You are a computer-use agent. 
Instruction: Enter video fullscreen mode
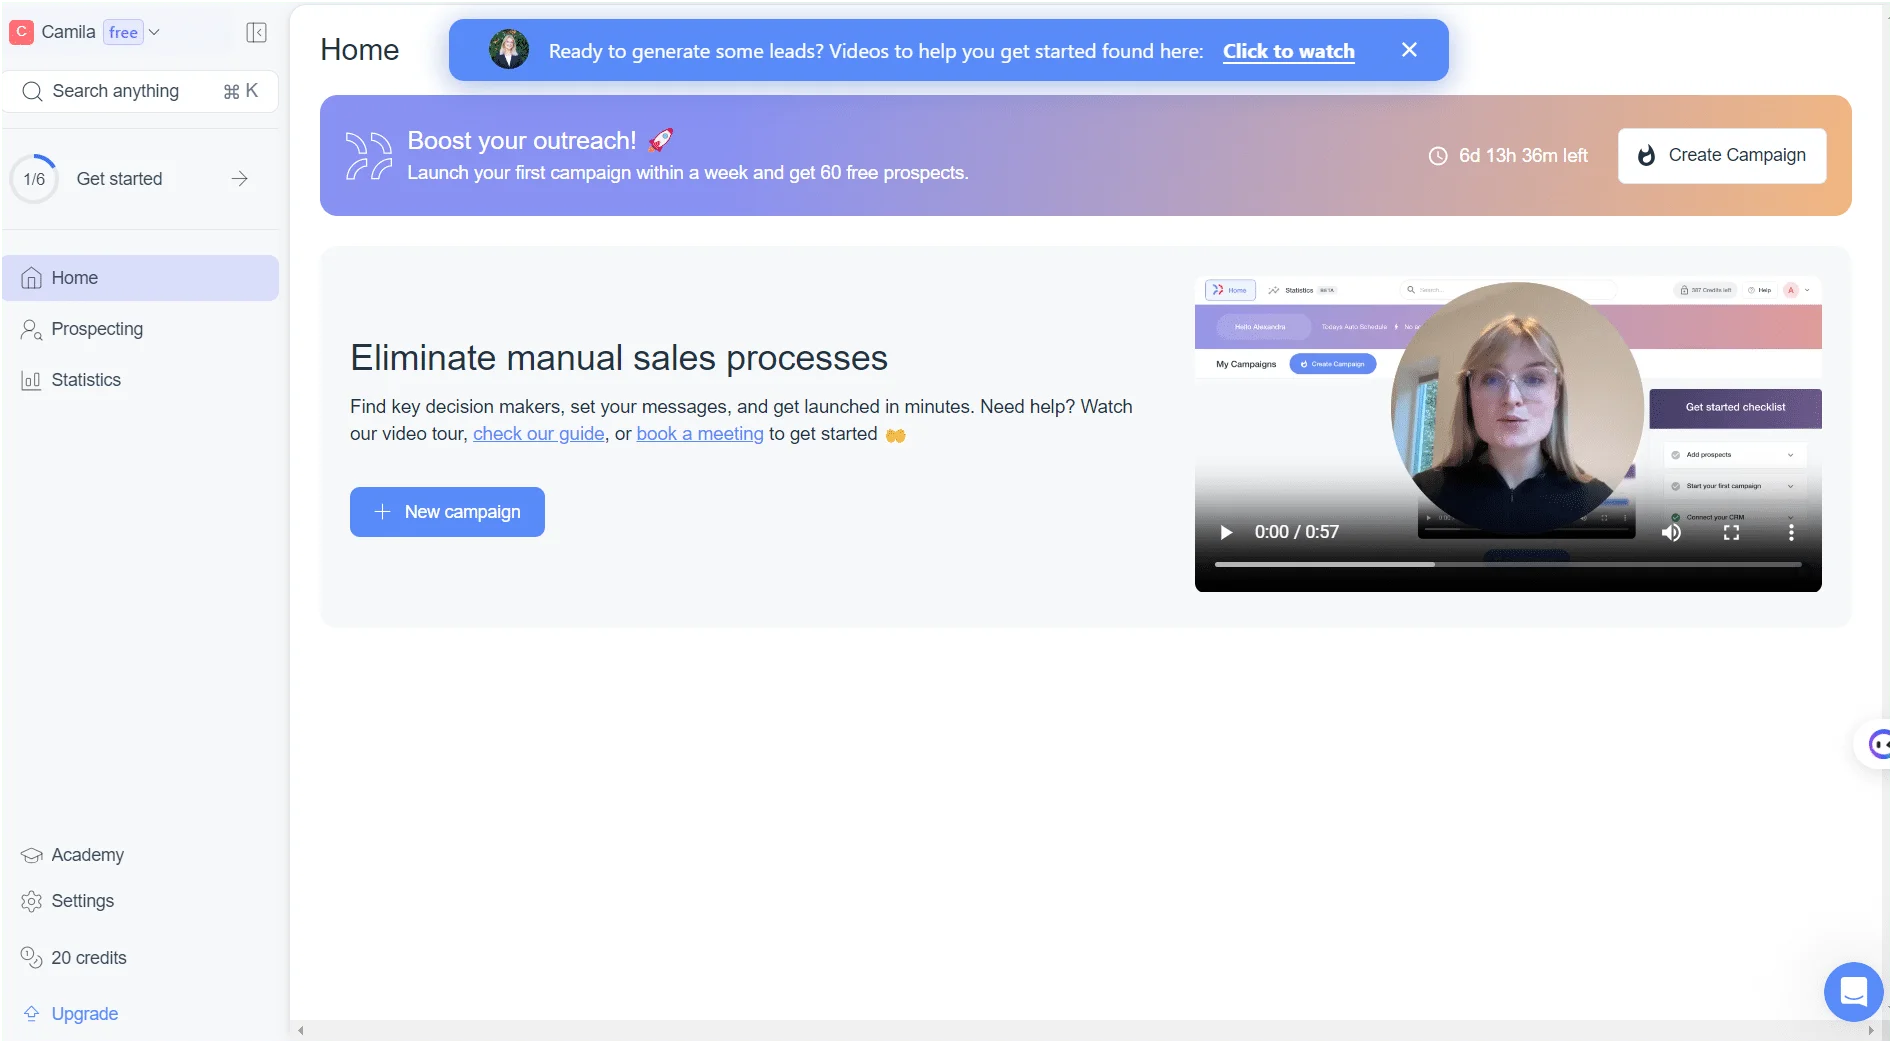pyautogui.click(x=1731, y=533)
